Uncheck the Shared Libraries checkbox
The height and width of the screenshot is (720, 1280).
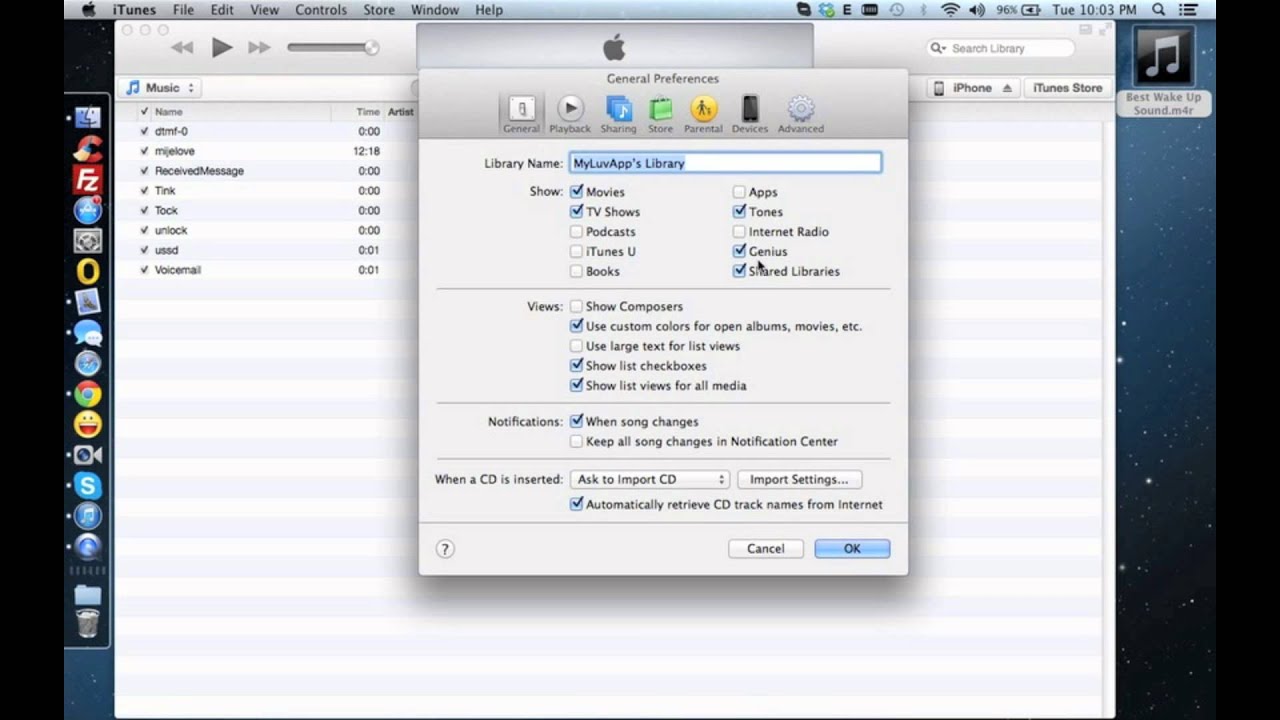(739, 271)
